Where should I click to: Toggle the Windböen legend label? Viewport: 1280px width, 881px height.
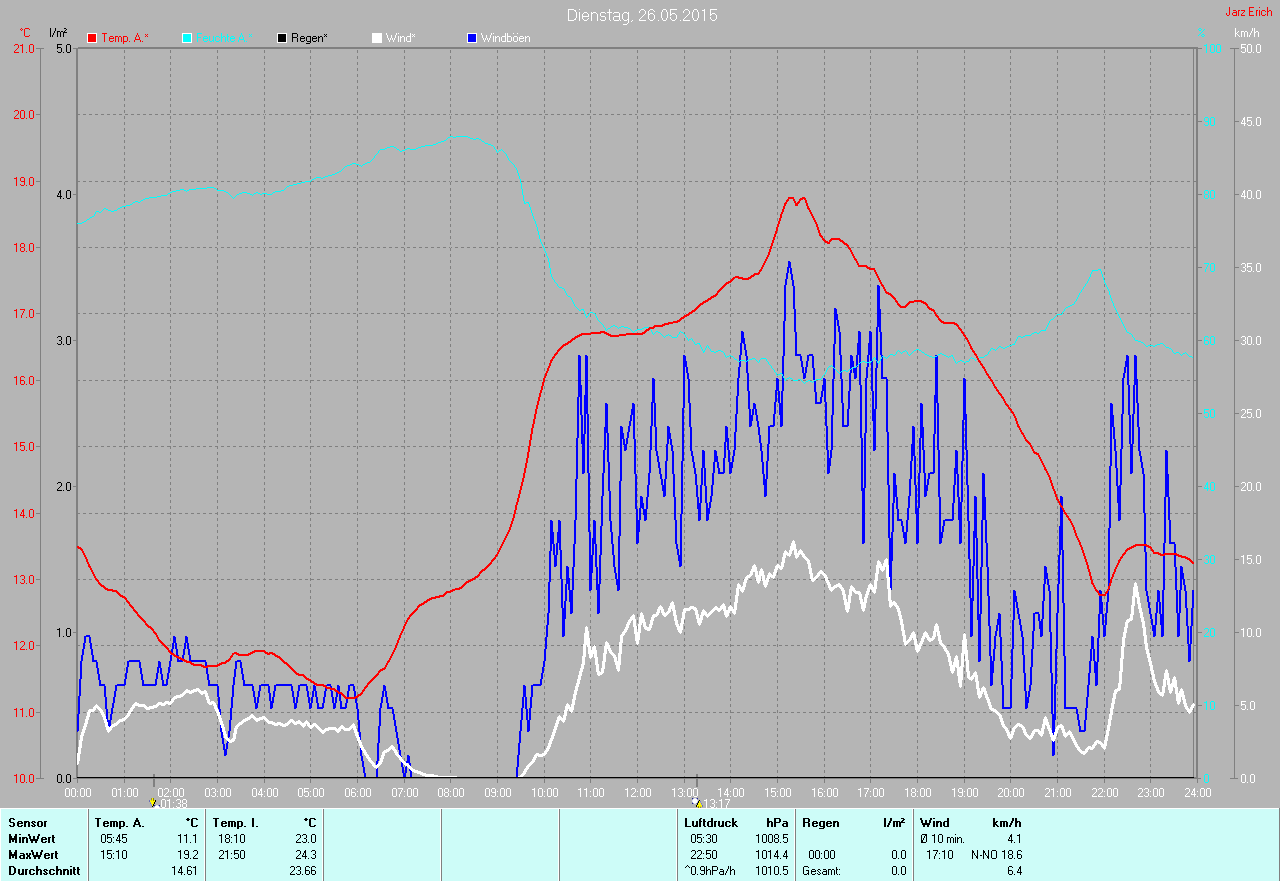[505, 38]
